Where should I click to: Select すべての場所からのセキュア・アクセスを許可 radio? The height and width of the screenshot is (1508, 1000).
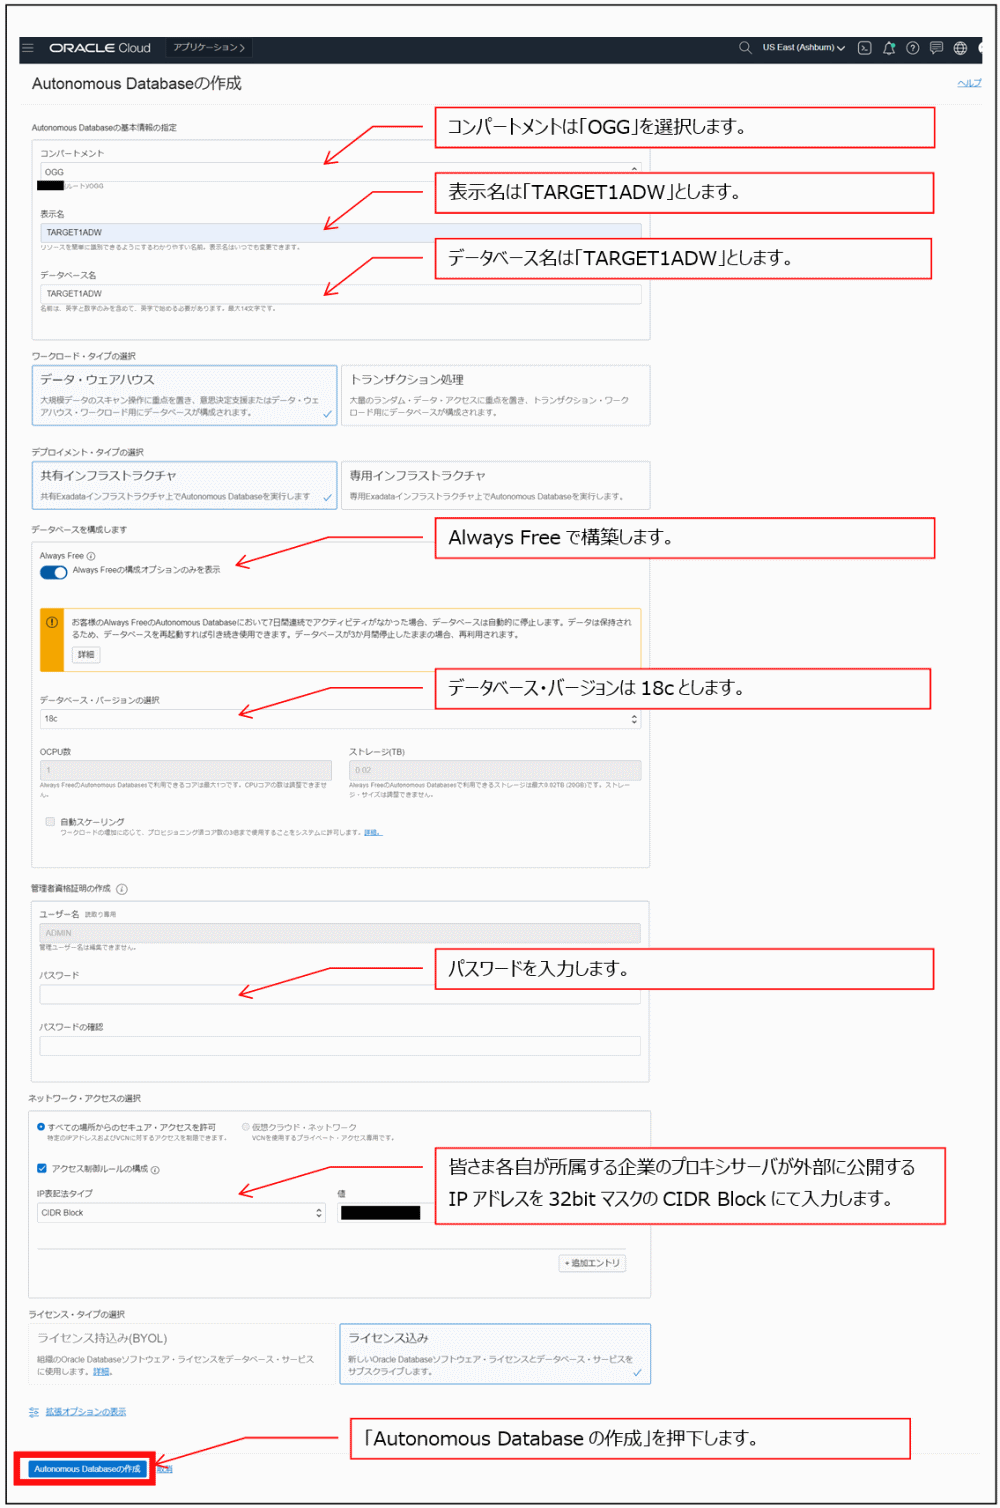(x=41, y=1127)
